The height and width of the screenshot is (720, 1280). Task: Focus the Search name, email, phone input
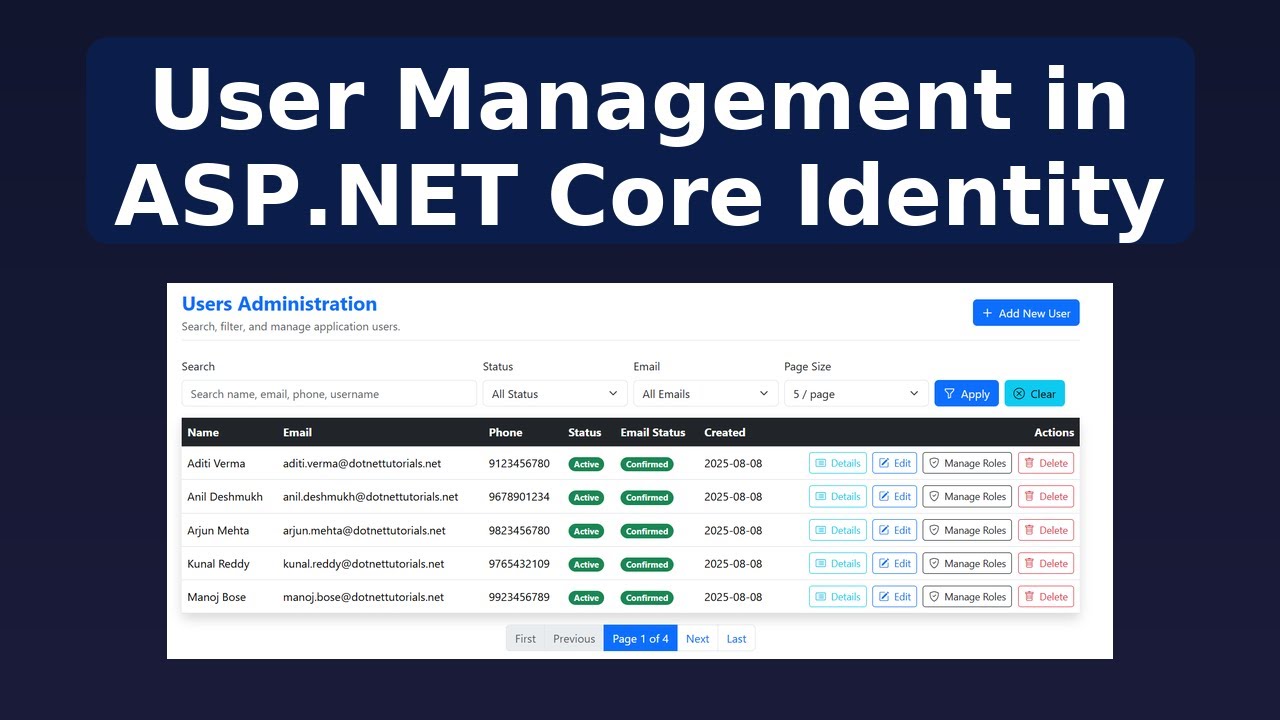tap(329, 394)
